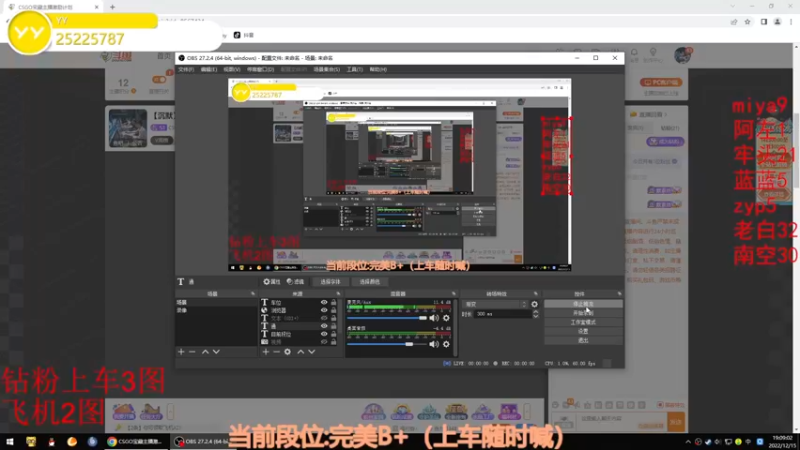The width and height of the screenshot is (800, 450).
Task: Move the scene down in the Scenes panel
Action: pos(216,352)
